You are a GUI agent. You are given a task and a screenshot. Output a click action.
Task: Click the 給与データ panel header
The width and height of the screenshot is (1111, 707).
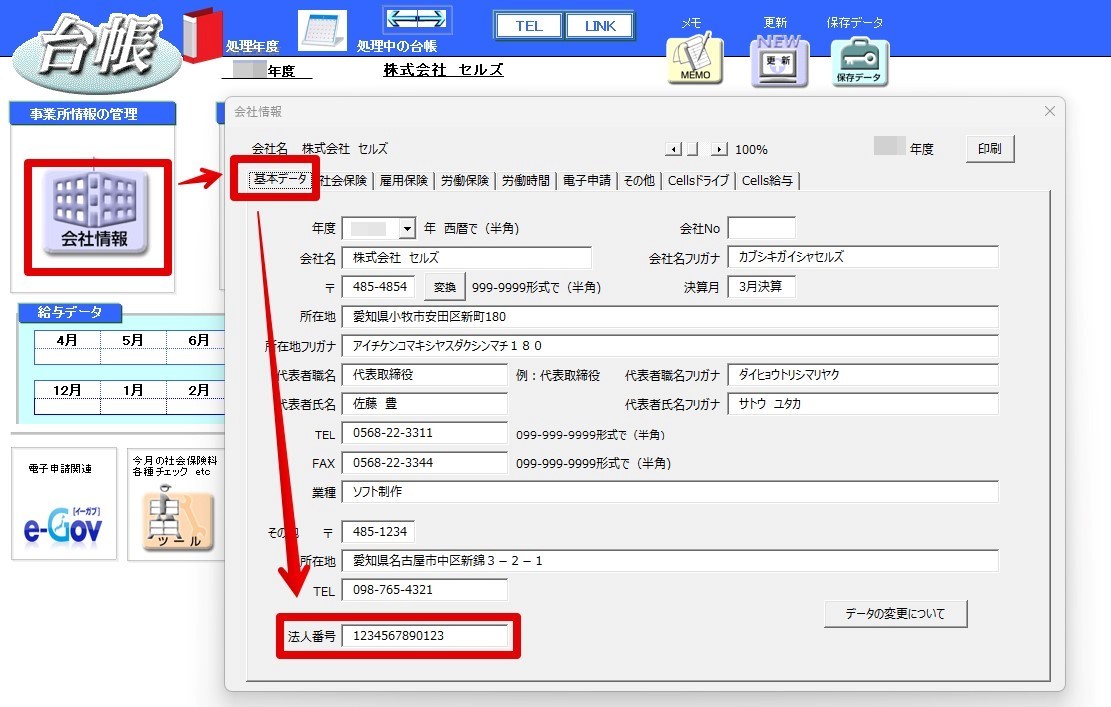pos(69,312)
